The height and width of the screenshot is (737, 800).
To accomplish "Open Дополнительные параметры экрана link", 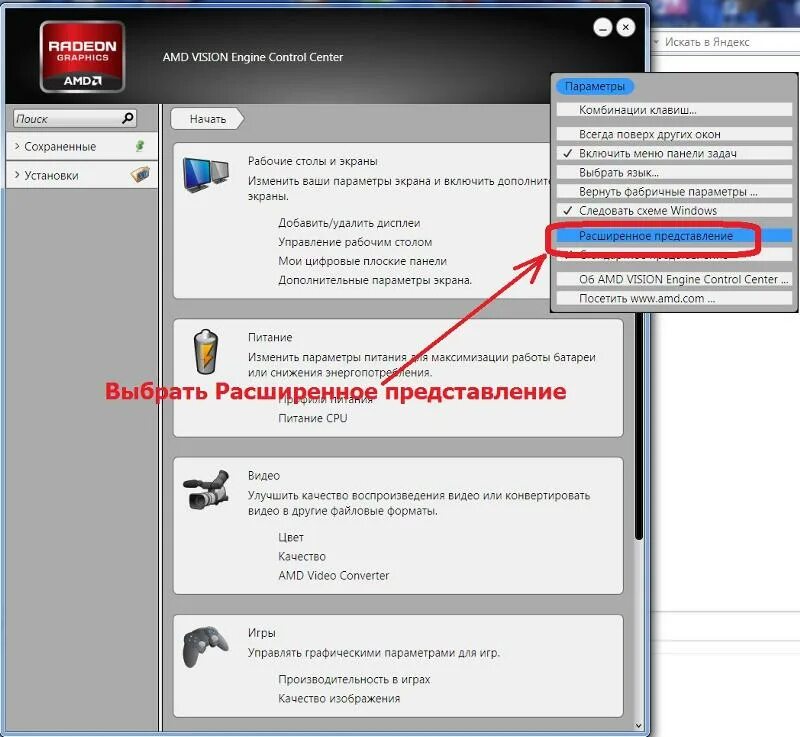I will click(x=375, y=280).
